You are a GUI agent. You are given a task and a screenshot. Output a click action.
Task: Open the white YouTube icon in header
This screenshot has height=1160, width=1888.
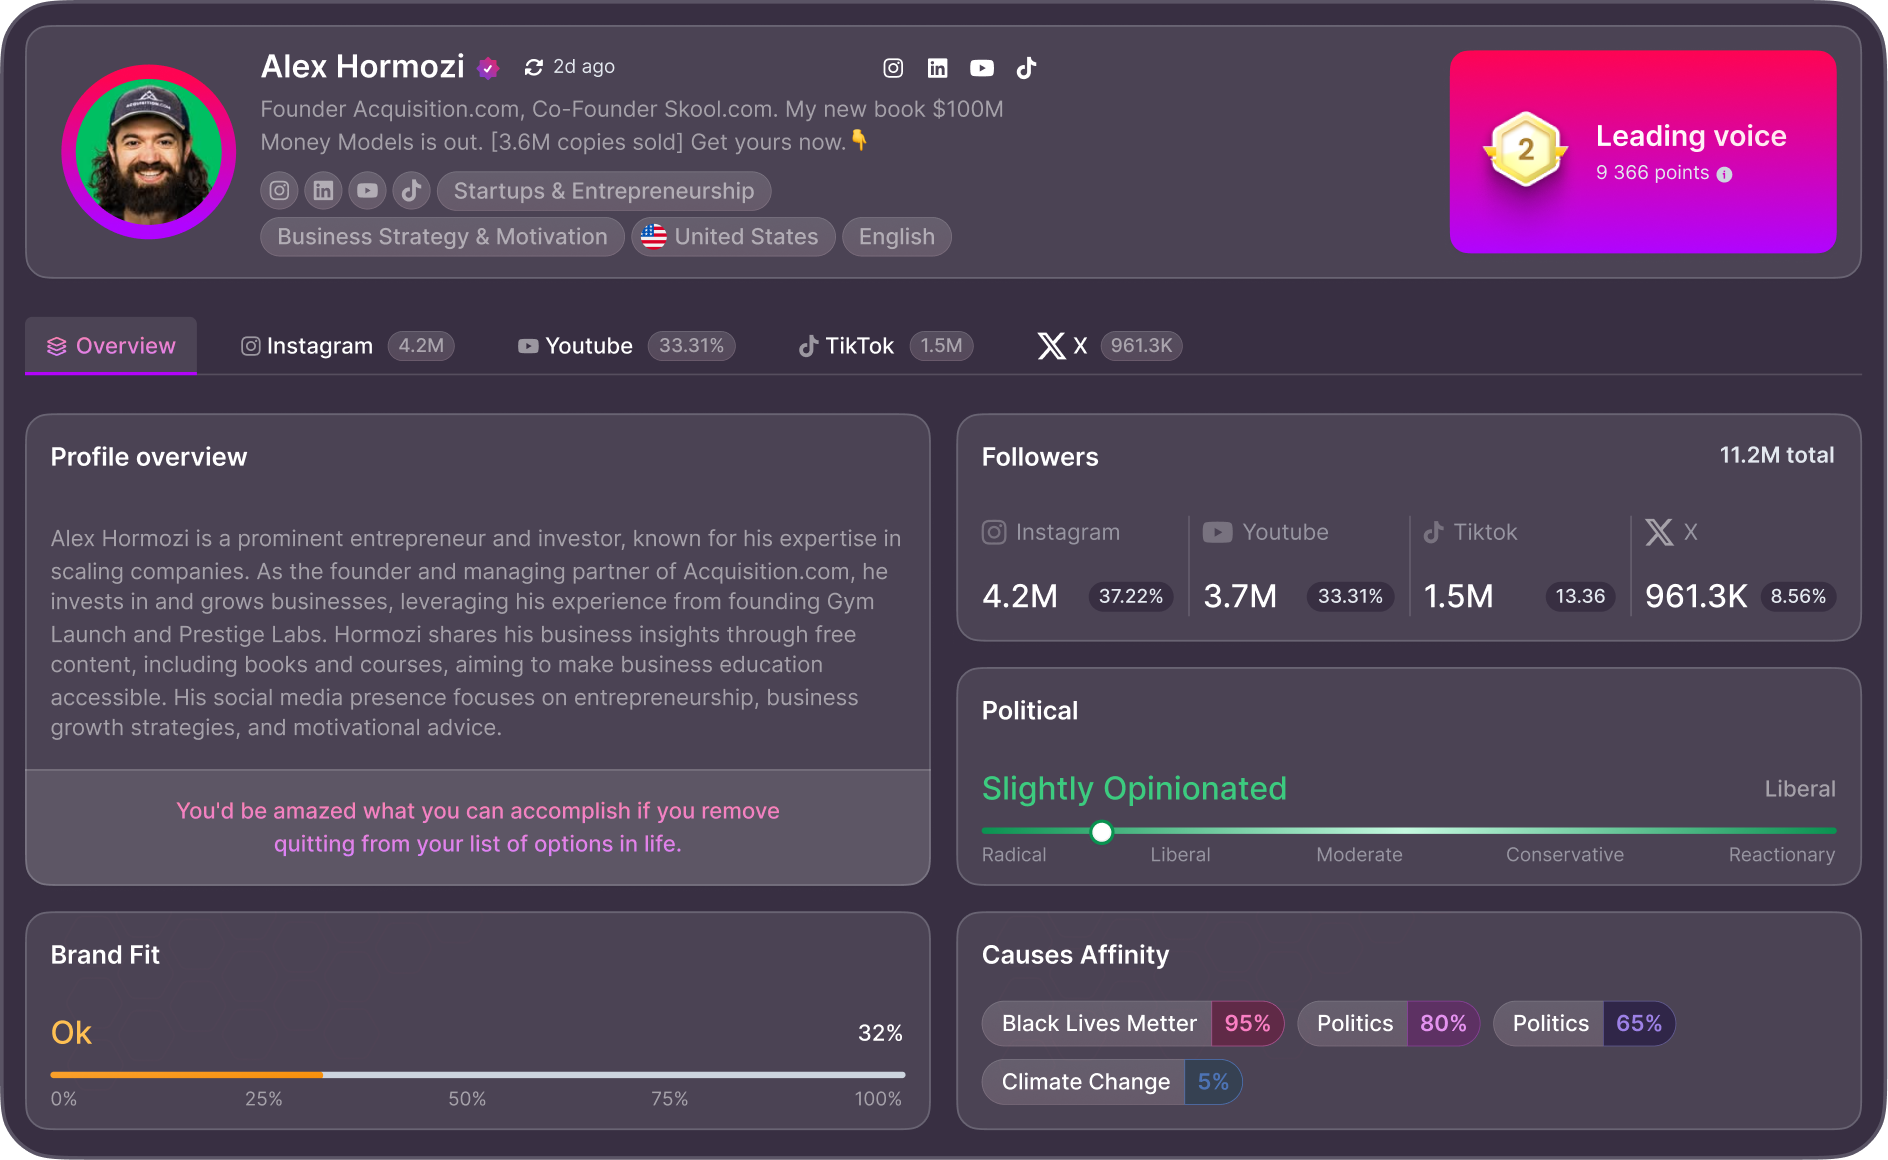(x=982, y=68)
